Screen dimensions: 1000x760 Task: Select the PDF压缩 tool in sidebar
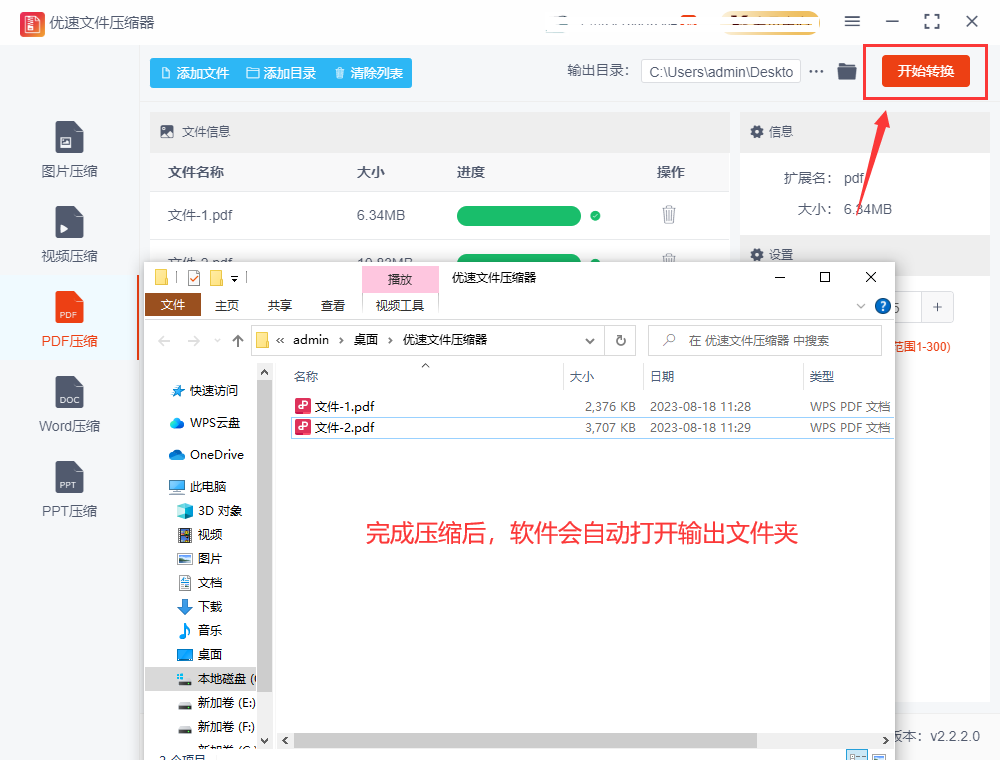[x=69, y=319]
